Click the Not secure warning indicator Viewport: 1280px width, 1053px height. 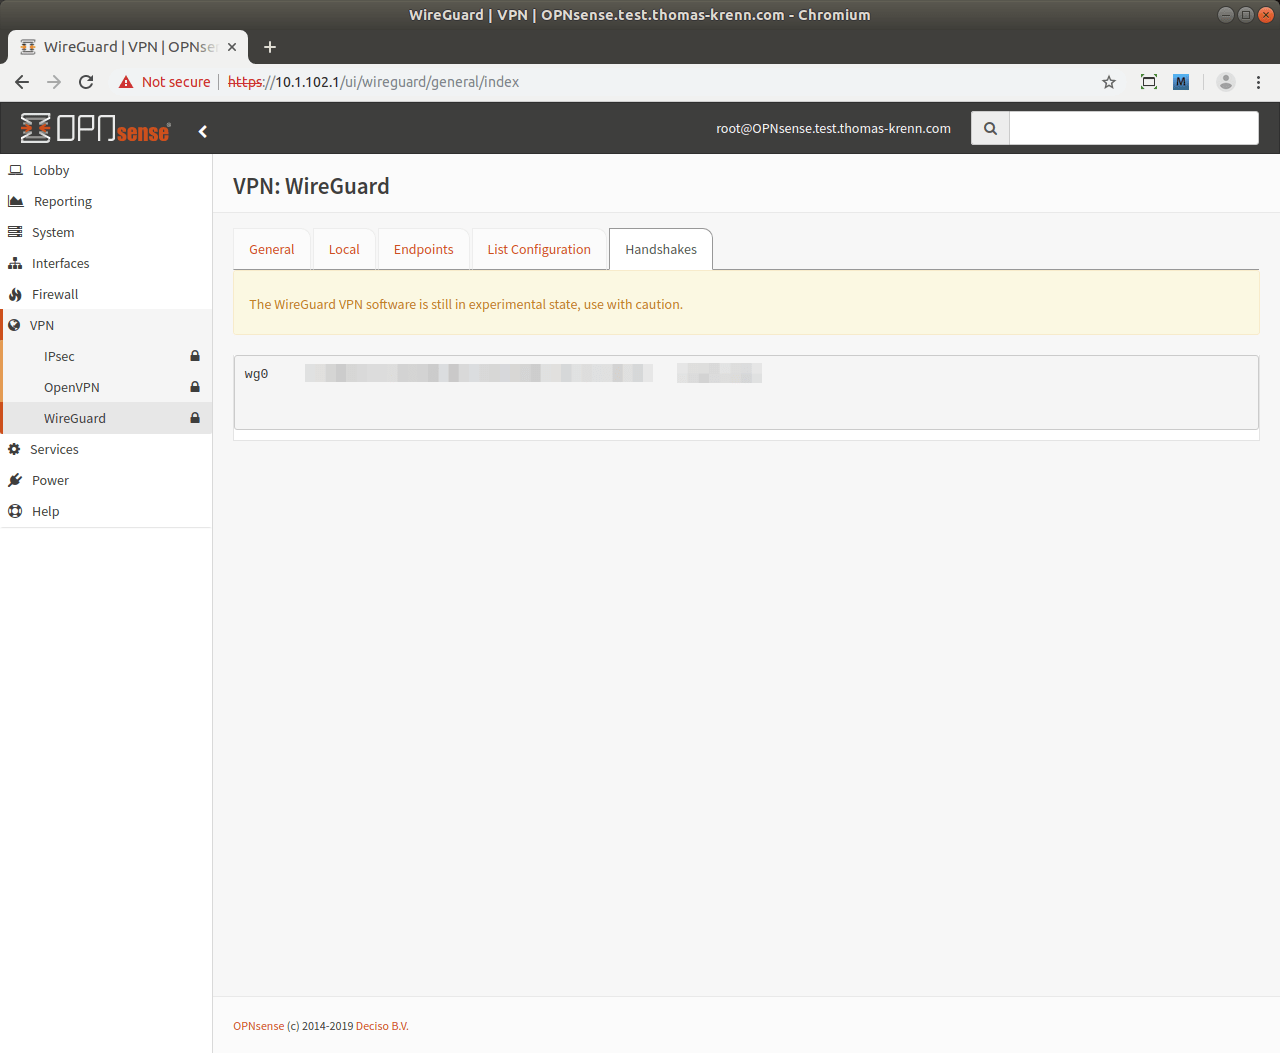165,82
